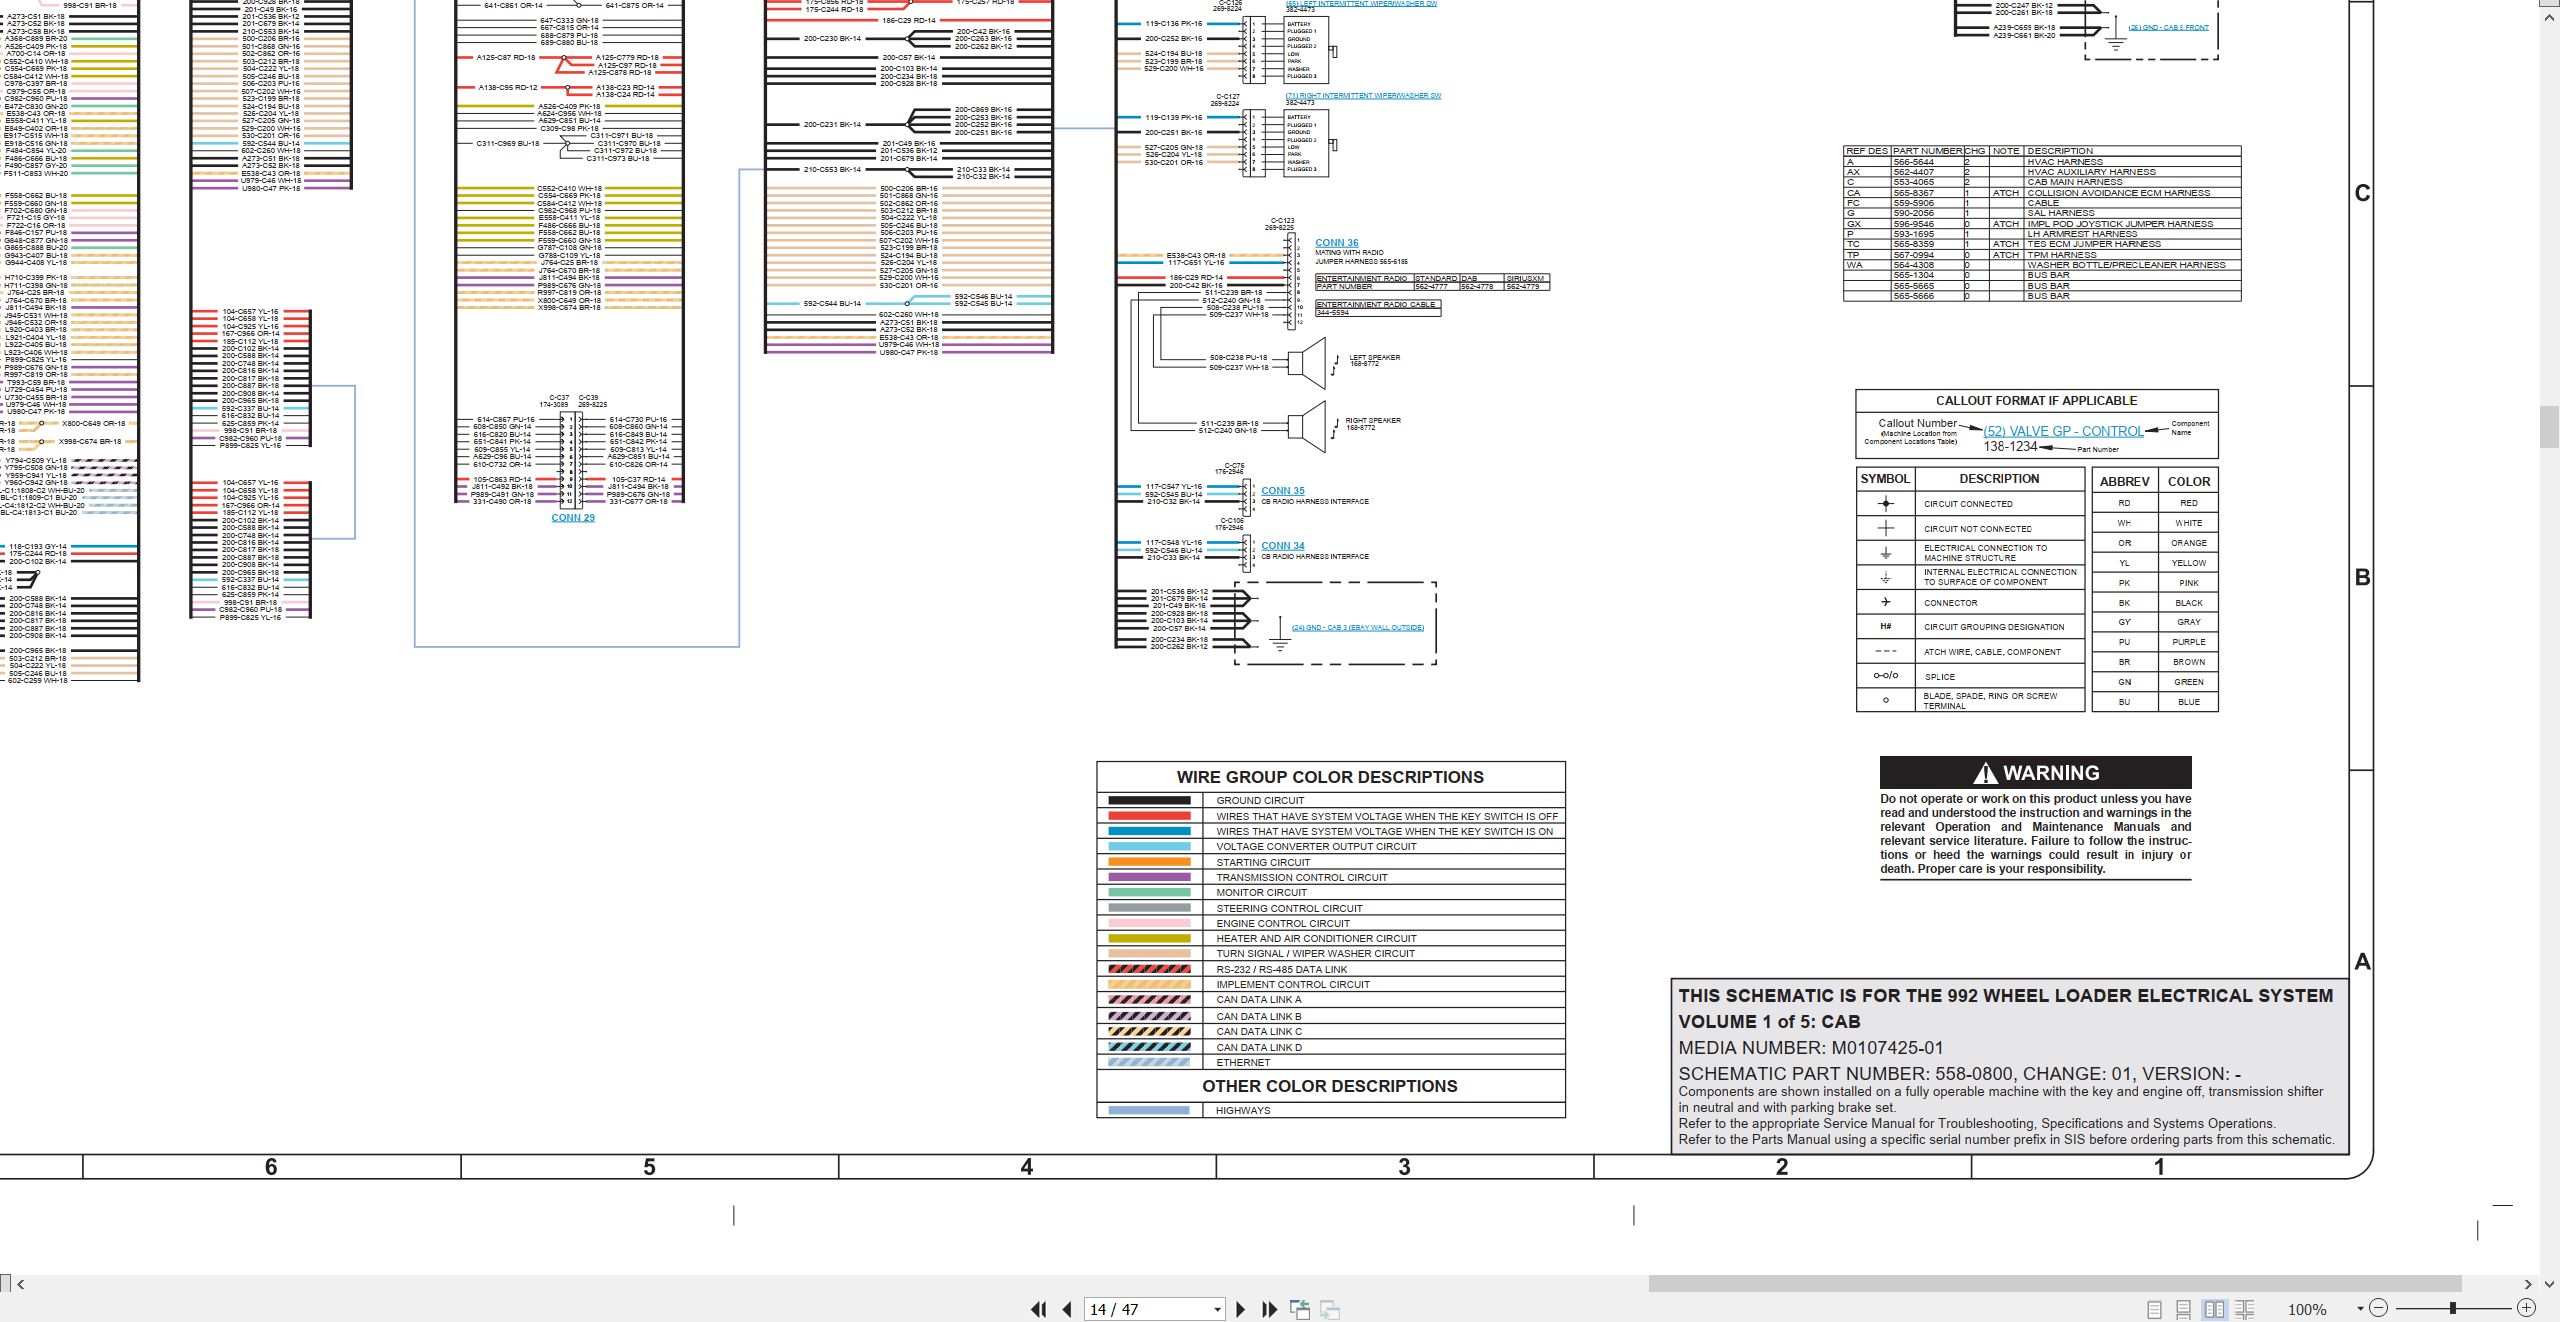Select two-page side-by-side view
2560x1322 pixels.
coord(2215,1309)
